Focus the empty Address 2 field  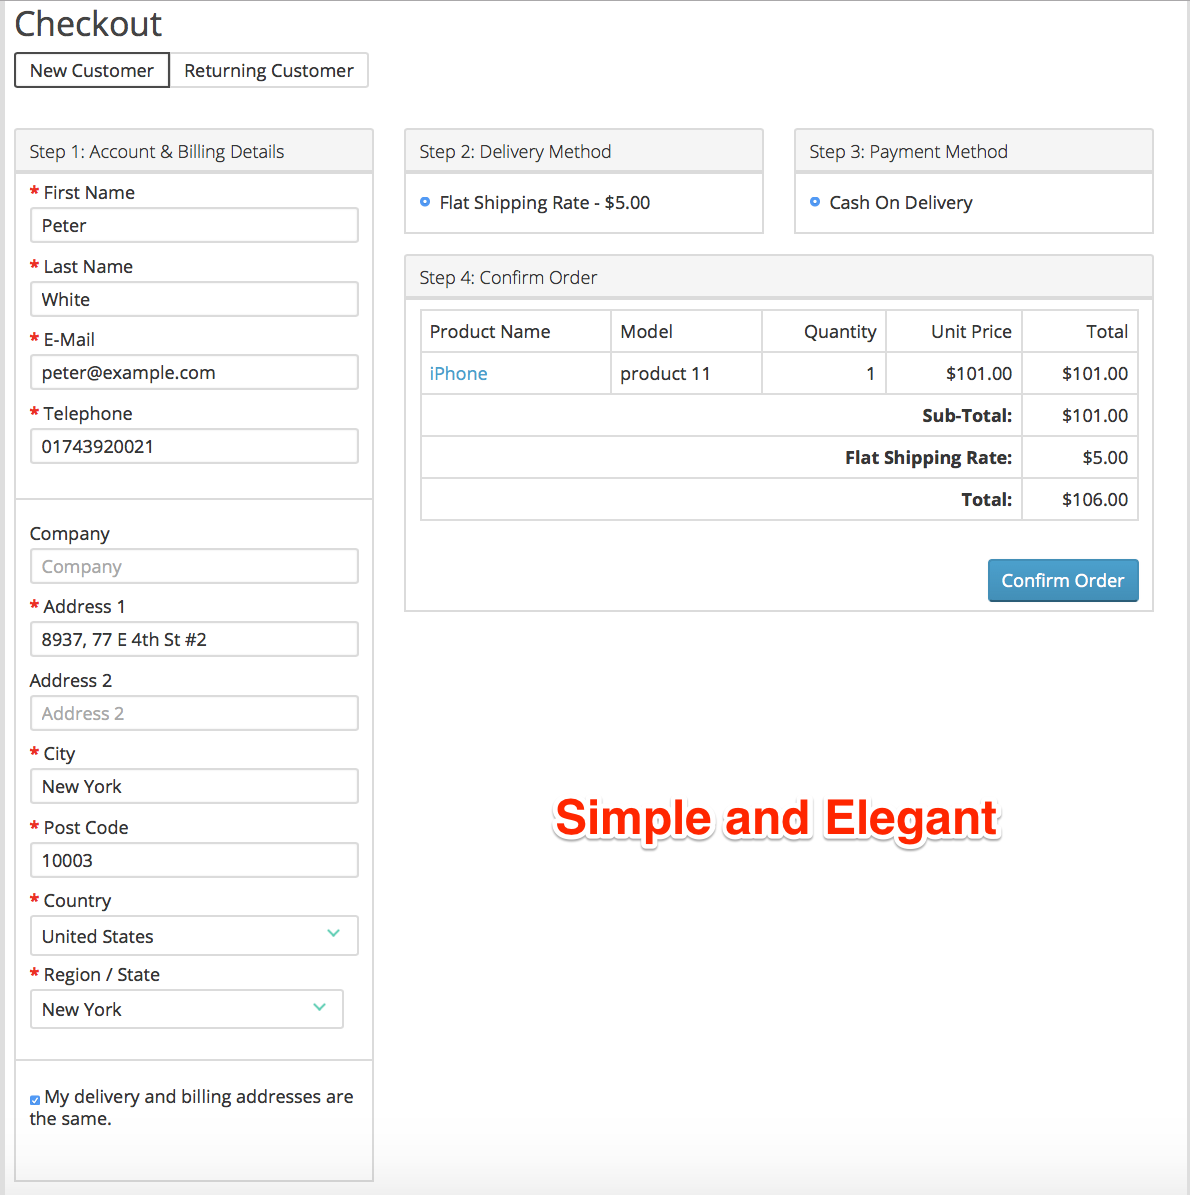(194, 713)
